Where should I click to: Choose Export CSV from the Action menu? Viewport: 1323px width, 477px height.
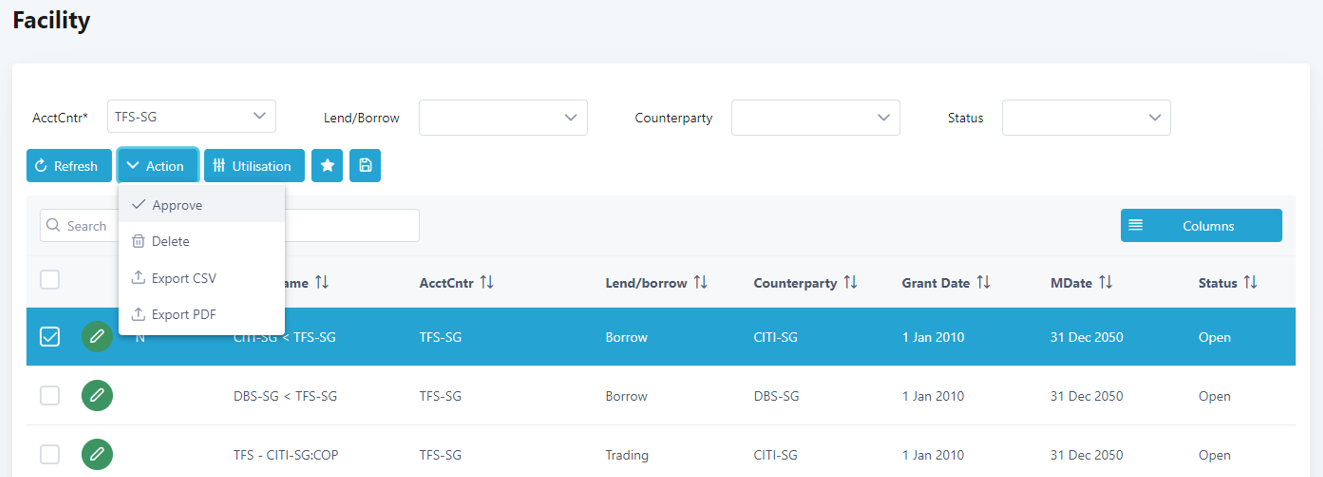click(x=202, y=278)
